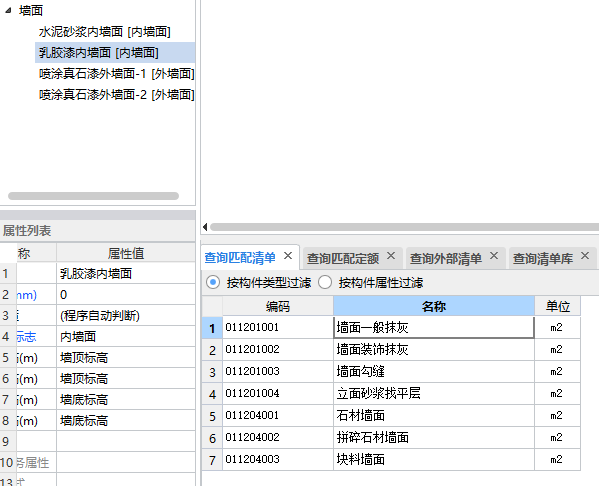Select 水泥砂浆内墙面 [内墙面] in tree
This screenshot has width=599, height=486.
tap(104, 32)
